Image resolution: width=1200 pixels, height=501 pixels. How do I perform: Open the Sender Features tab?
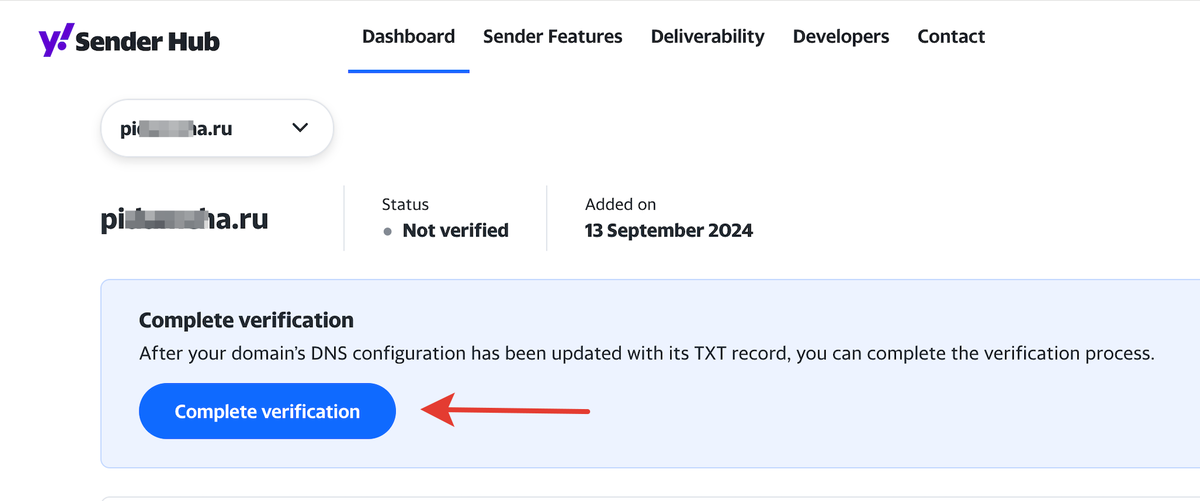[553, 37]
